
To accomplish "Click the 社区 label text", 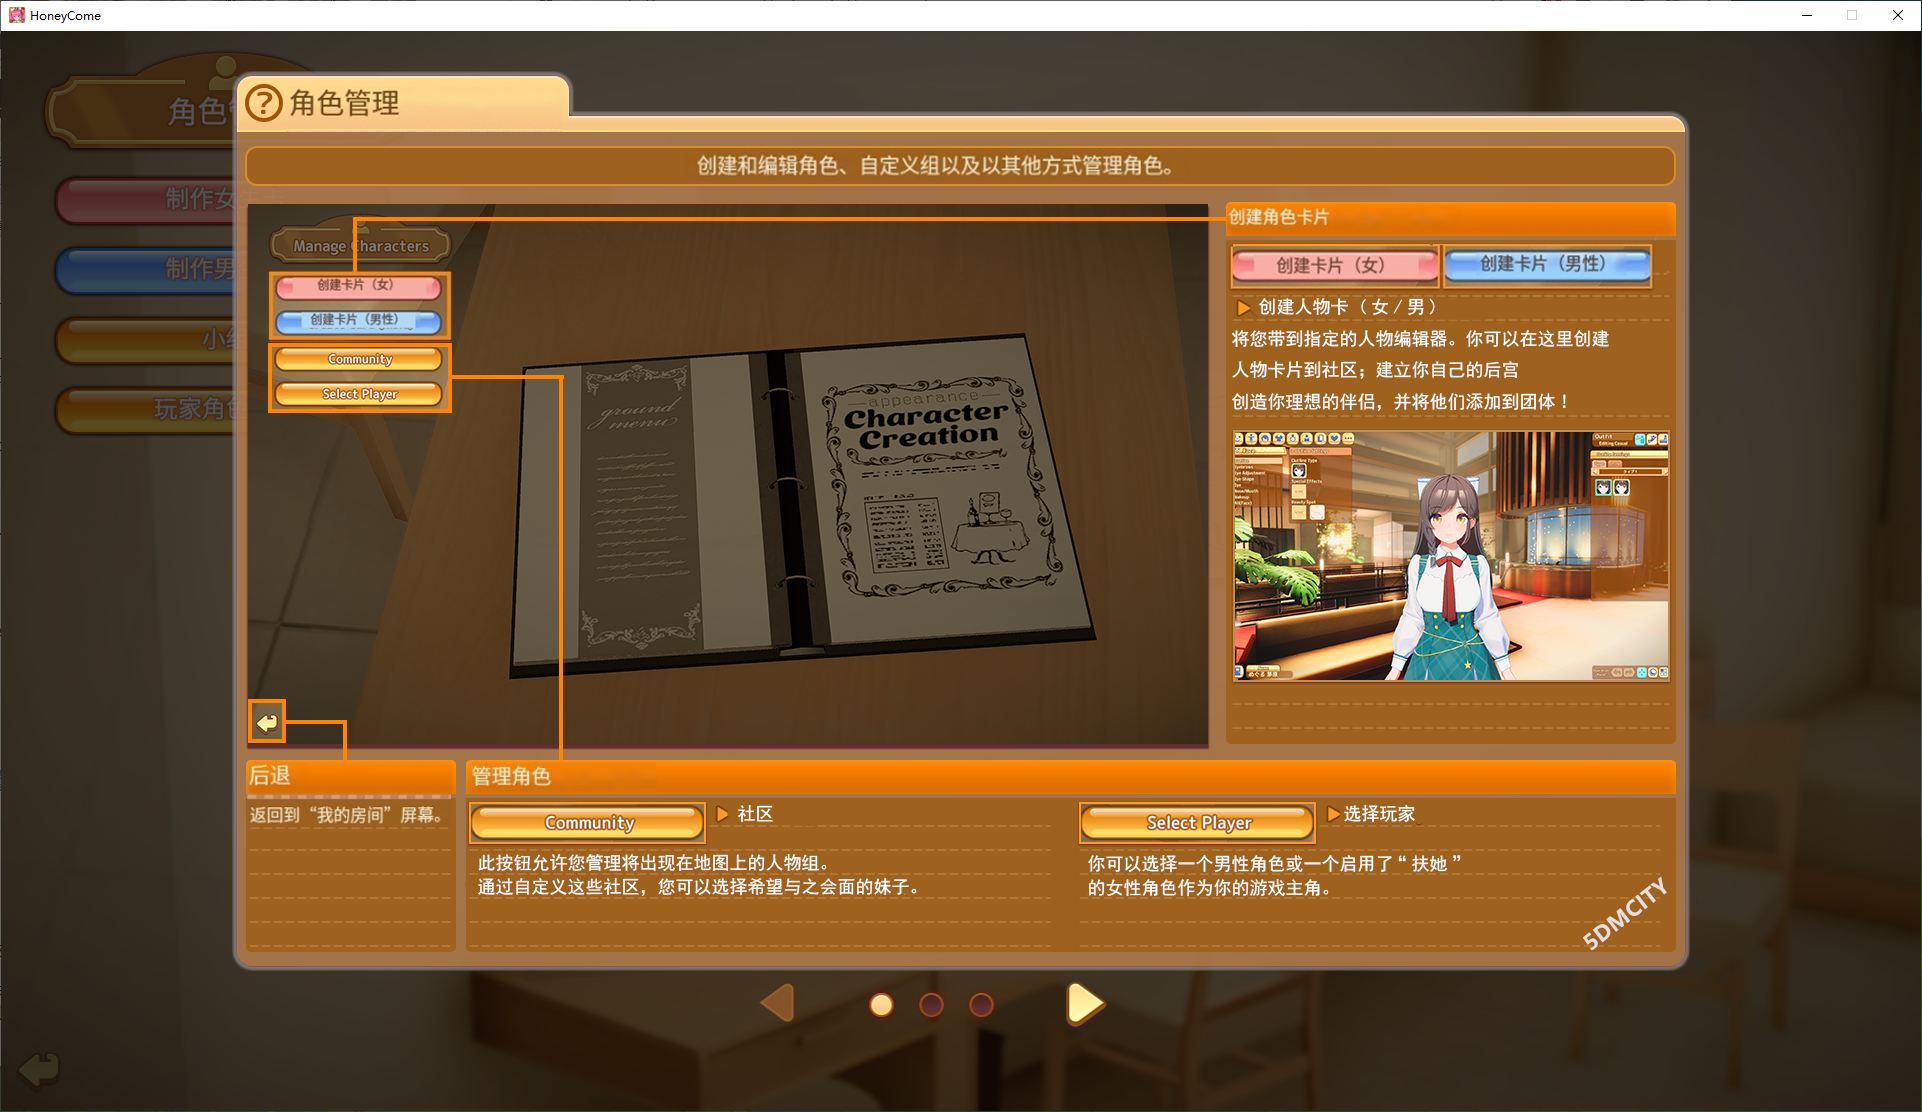I will [755, 814].
